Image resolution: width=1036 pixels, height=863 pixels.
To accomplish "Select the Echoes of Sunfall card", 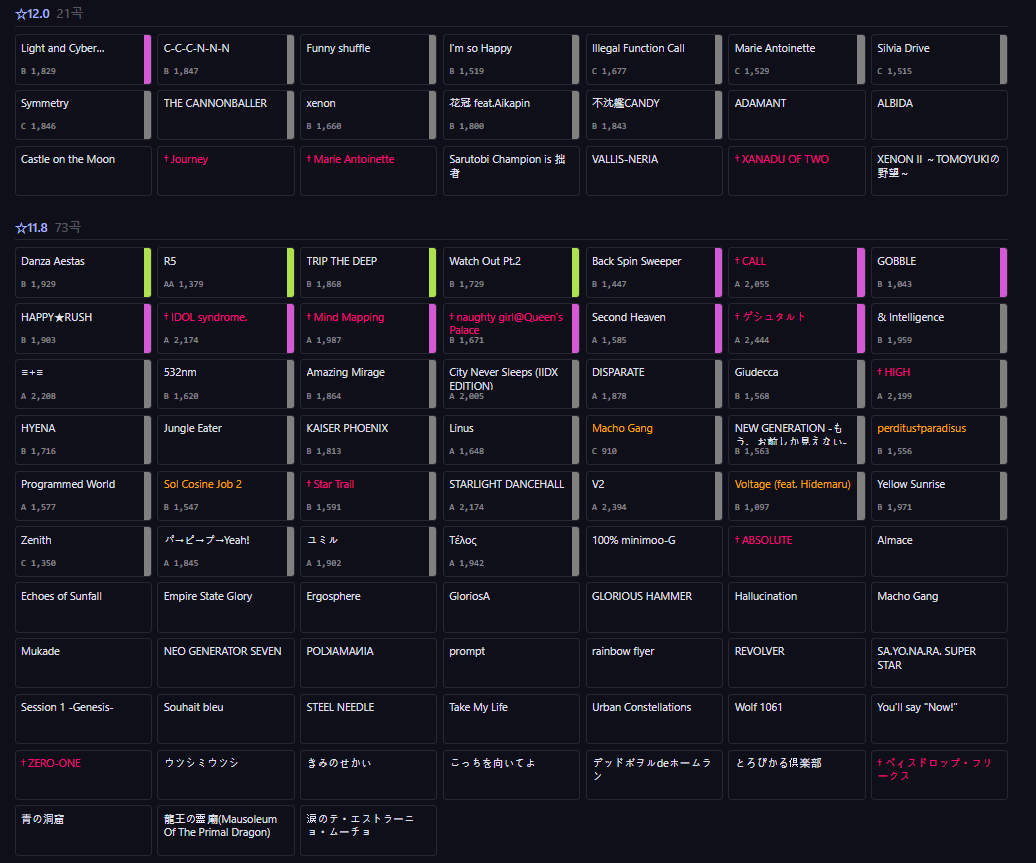I will click(83, 607).
